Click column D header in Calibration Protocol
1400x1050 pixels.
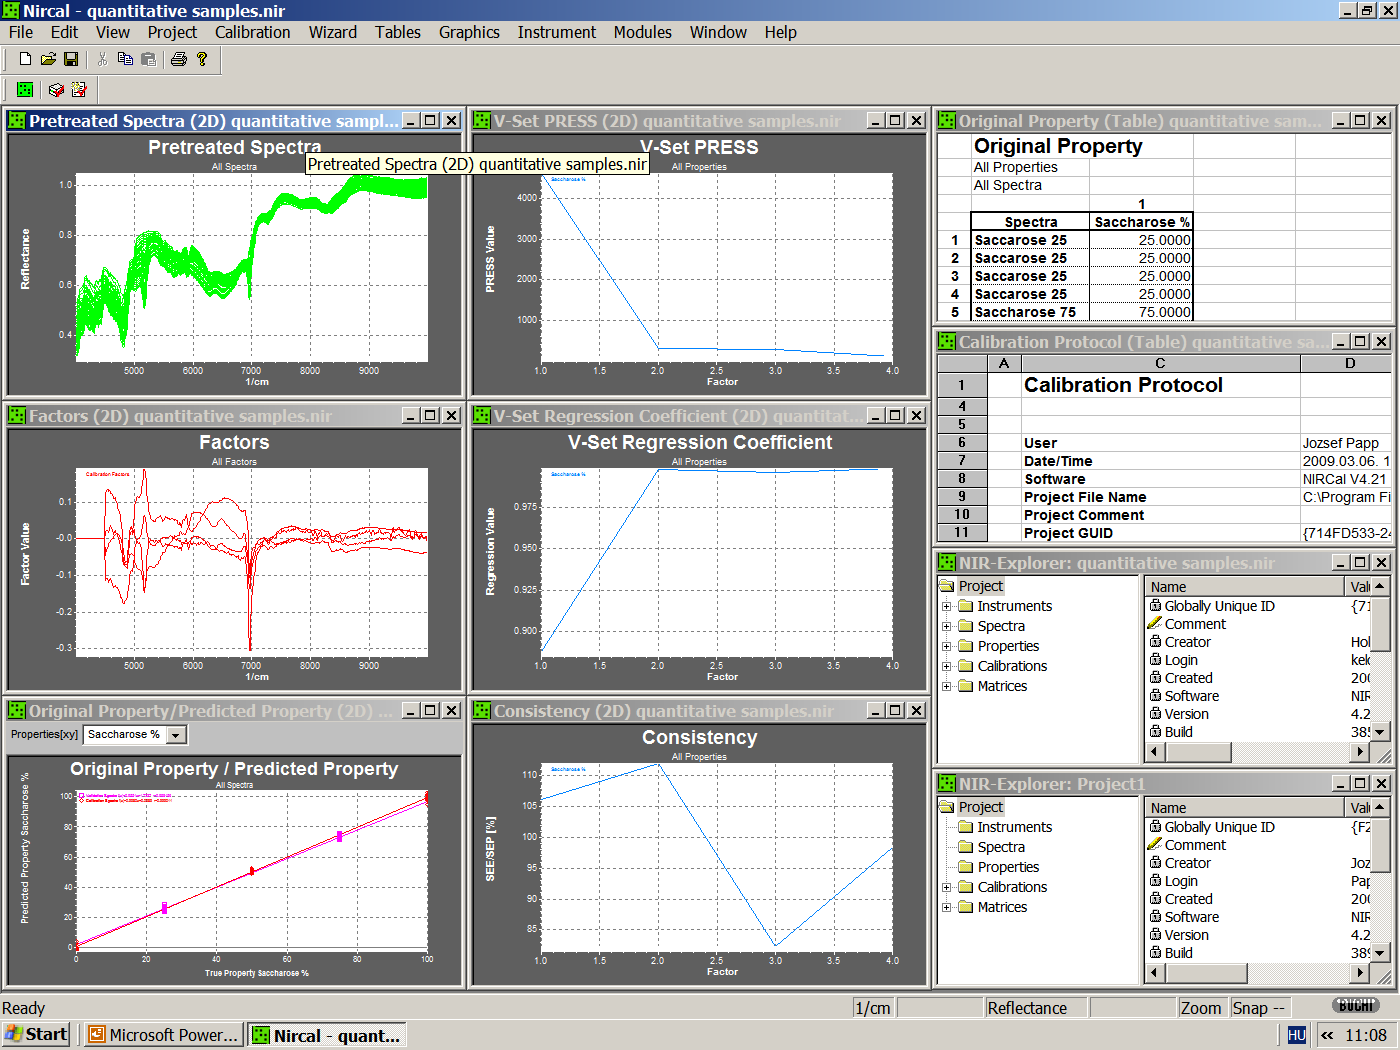[1346, 363]
